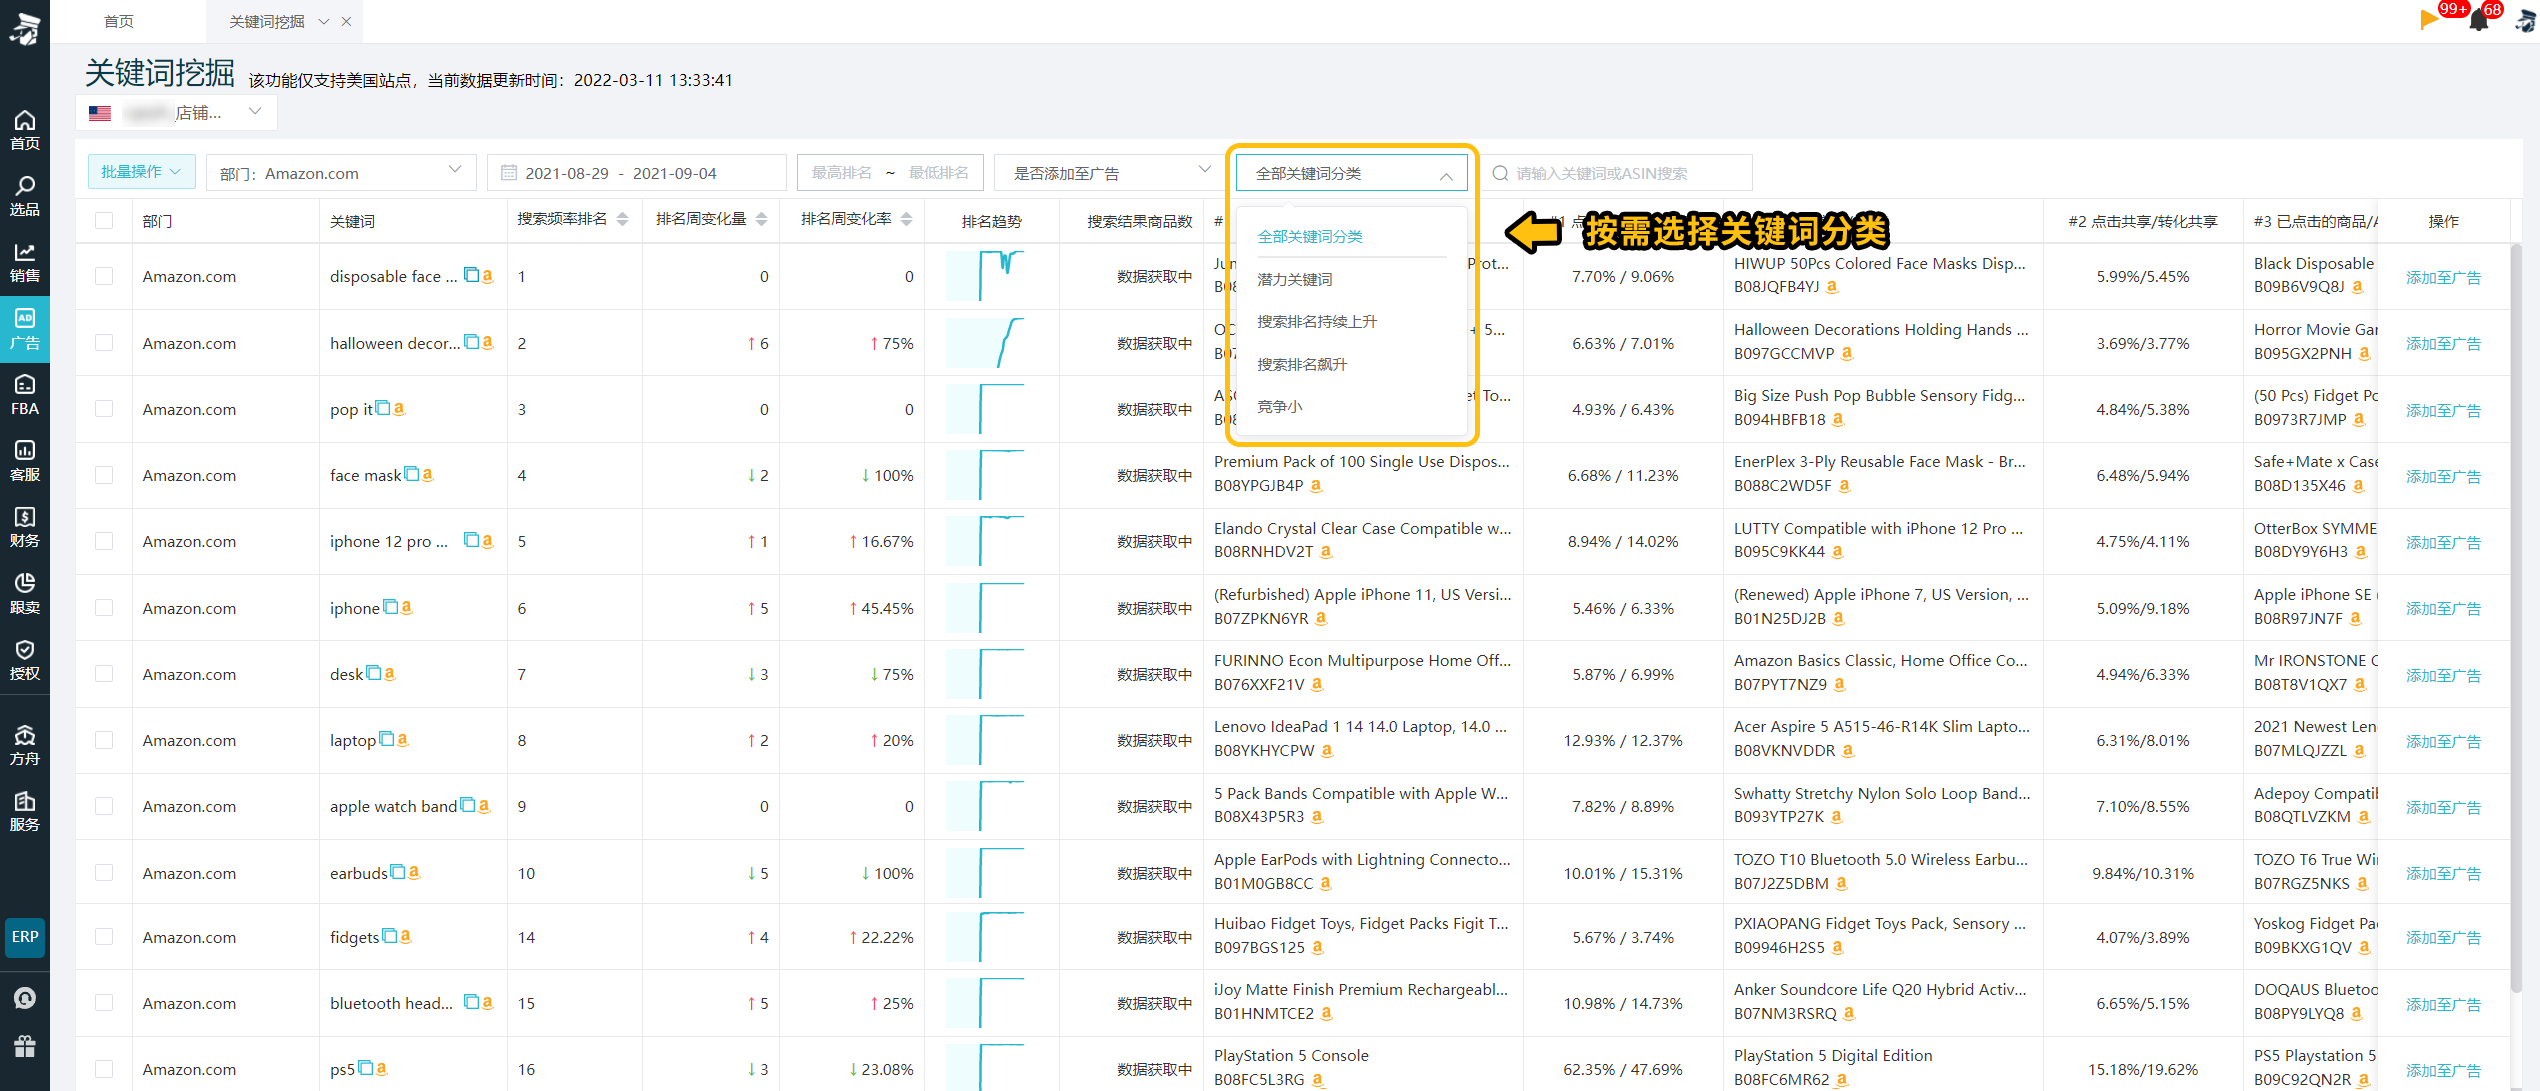This screenshot has width=2540, height=1091.
Task: Select 潜力关键词 option
Action: (1295, 279)
